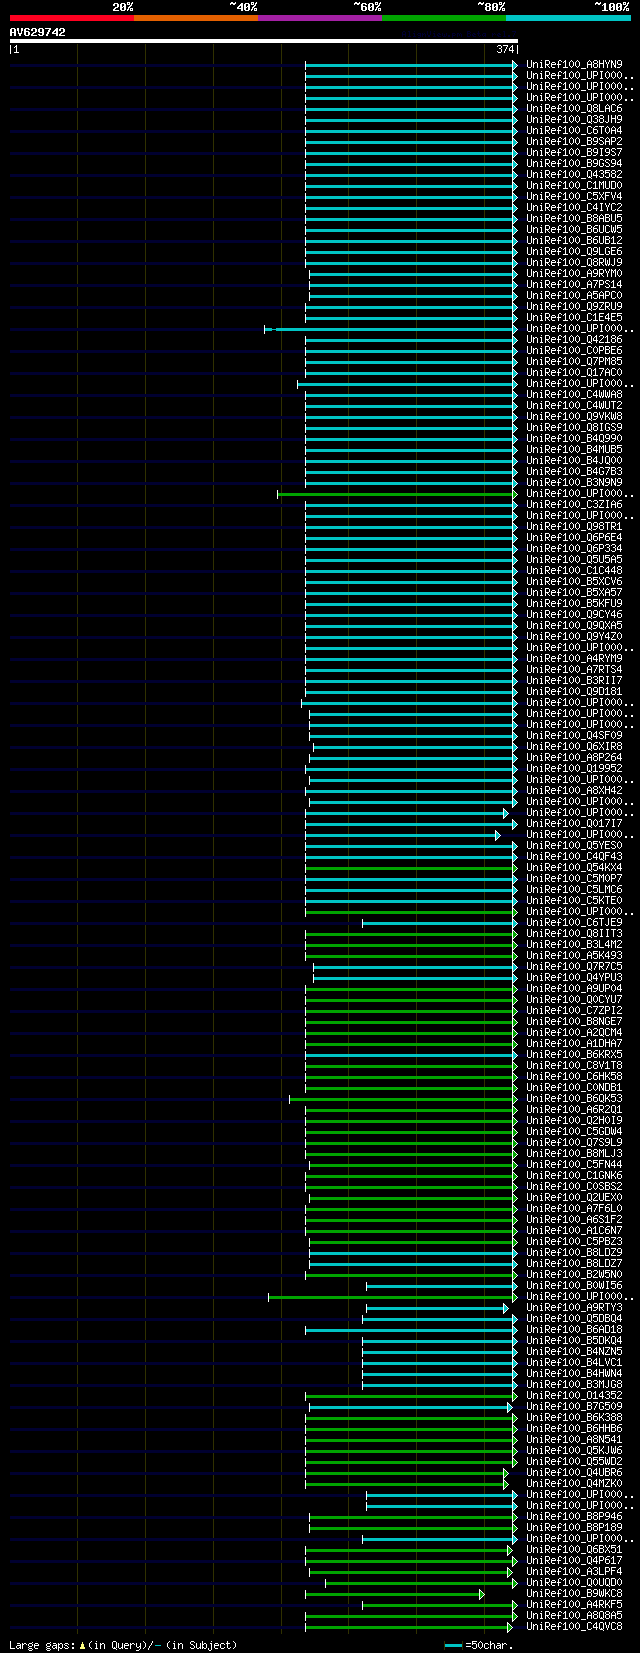Select hit UniRef100_Q42186
This screenshot has height=1653, width=640.
[x=574, y=340]
